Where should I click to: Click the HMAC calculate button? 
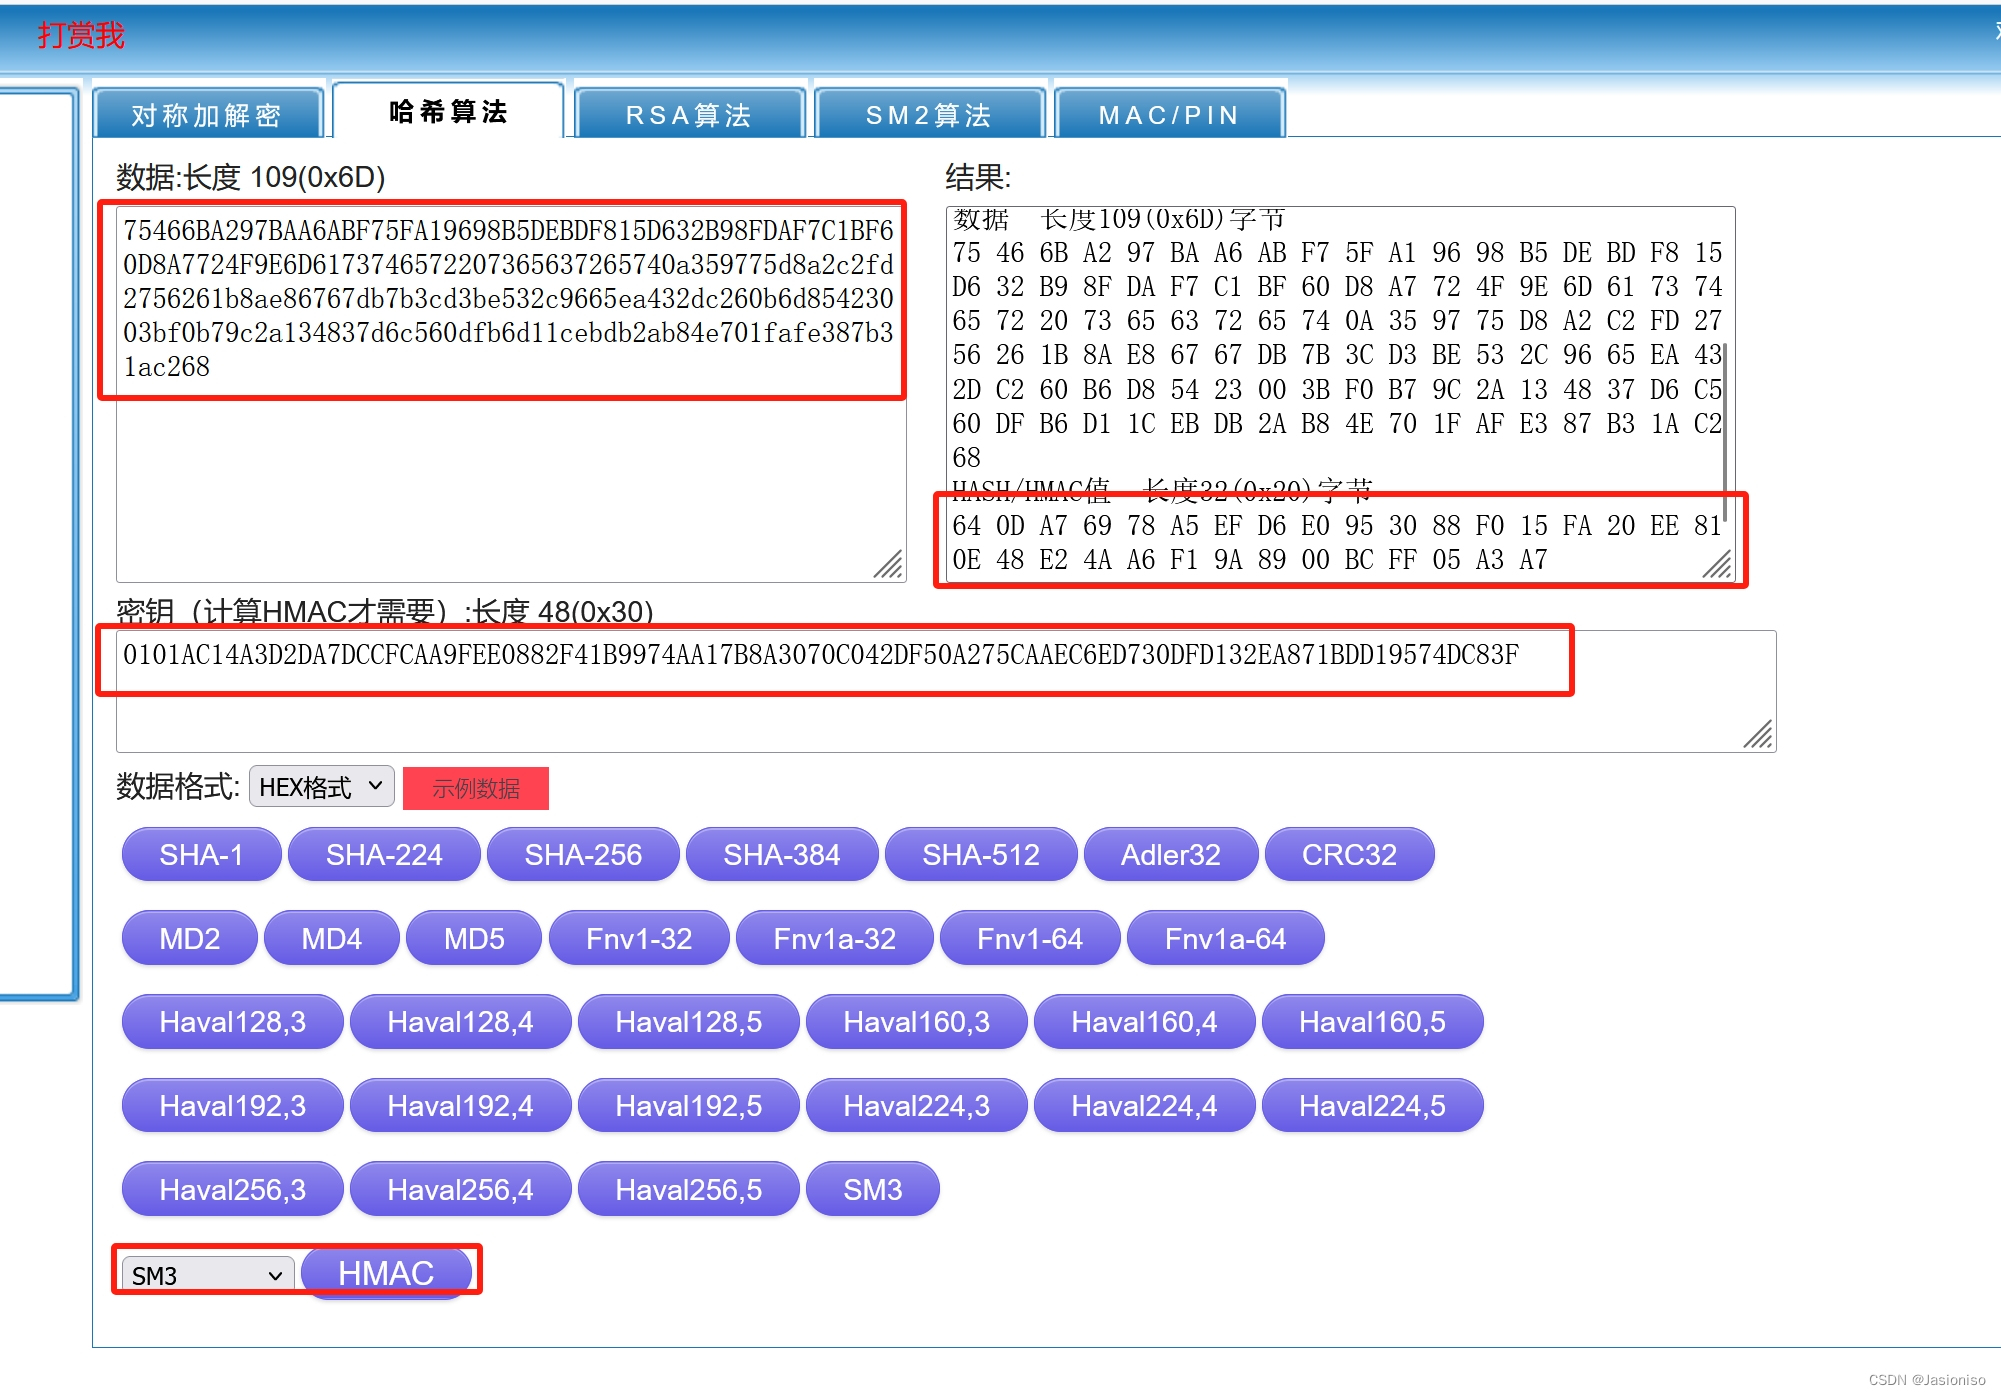pyautogui.click(x=386, y=1273)
